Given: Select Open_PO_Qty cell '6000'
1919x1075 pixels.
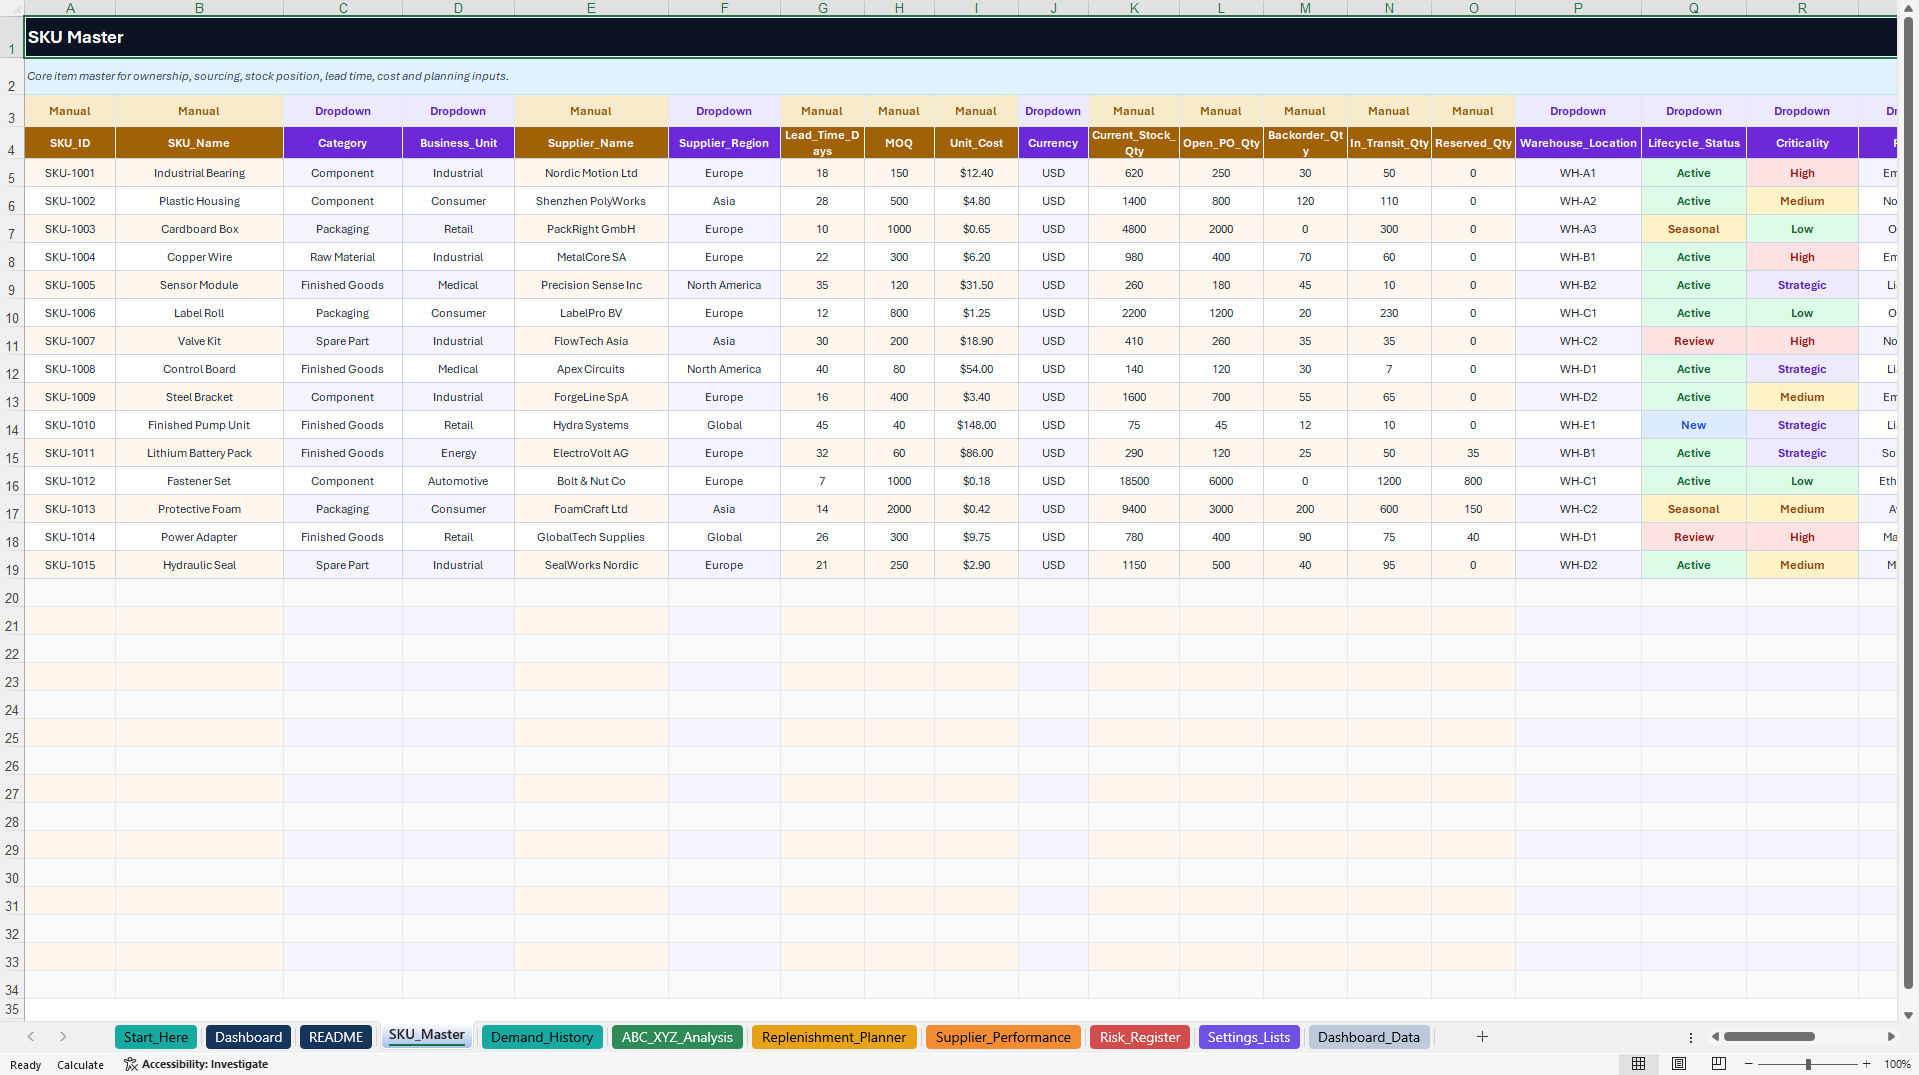Looking at the screenshot, I should (1221, 481).
